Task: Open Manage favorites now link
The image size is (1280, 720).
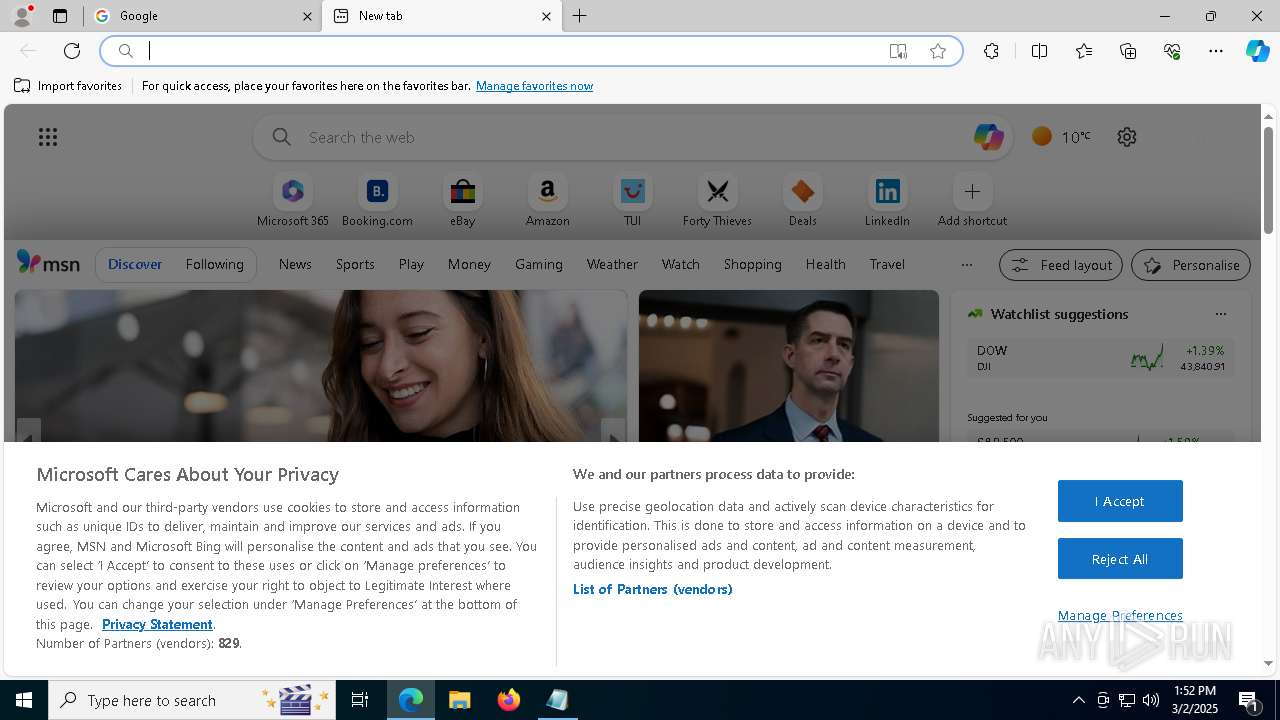Action: click(x=534, y=86)
